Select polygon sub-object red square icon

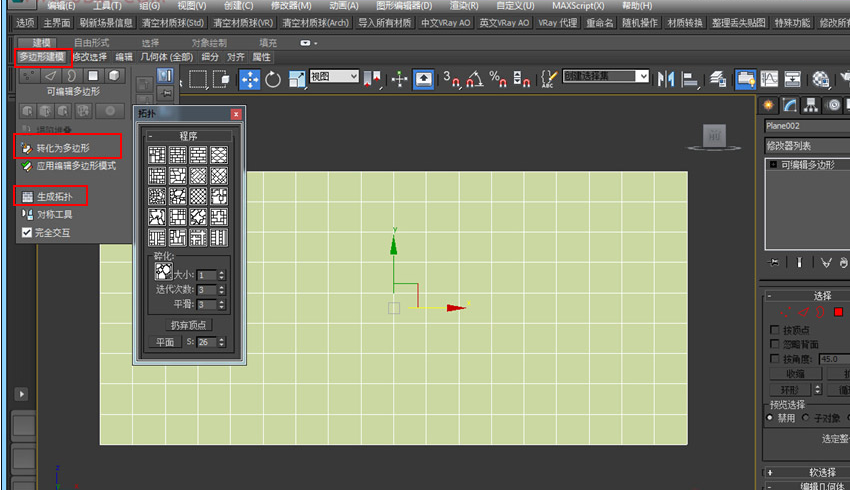tap(838, 312)
